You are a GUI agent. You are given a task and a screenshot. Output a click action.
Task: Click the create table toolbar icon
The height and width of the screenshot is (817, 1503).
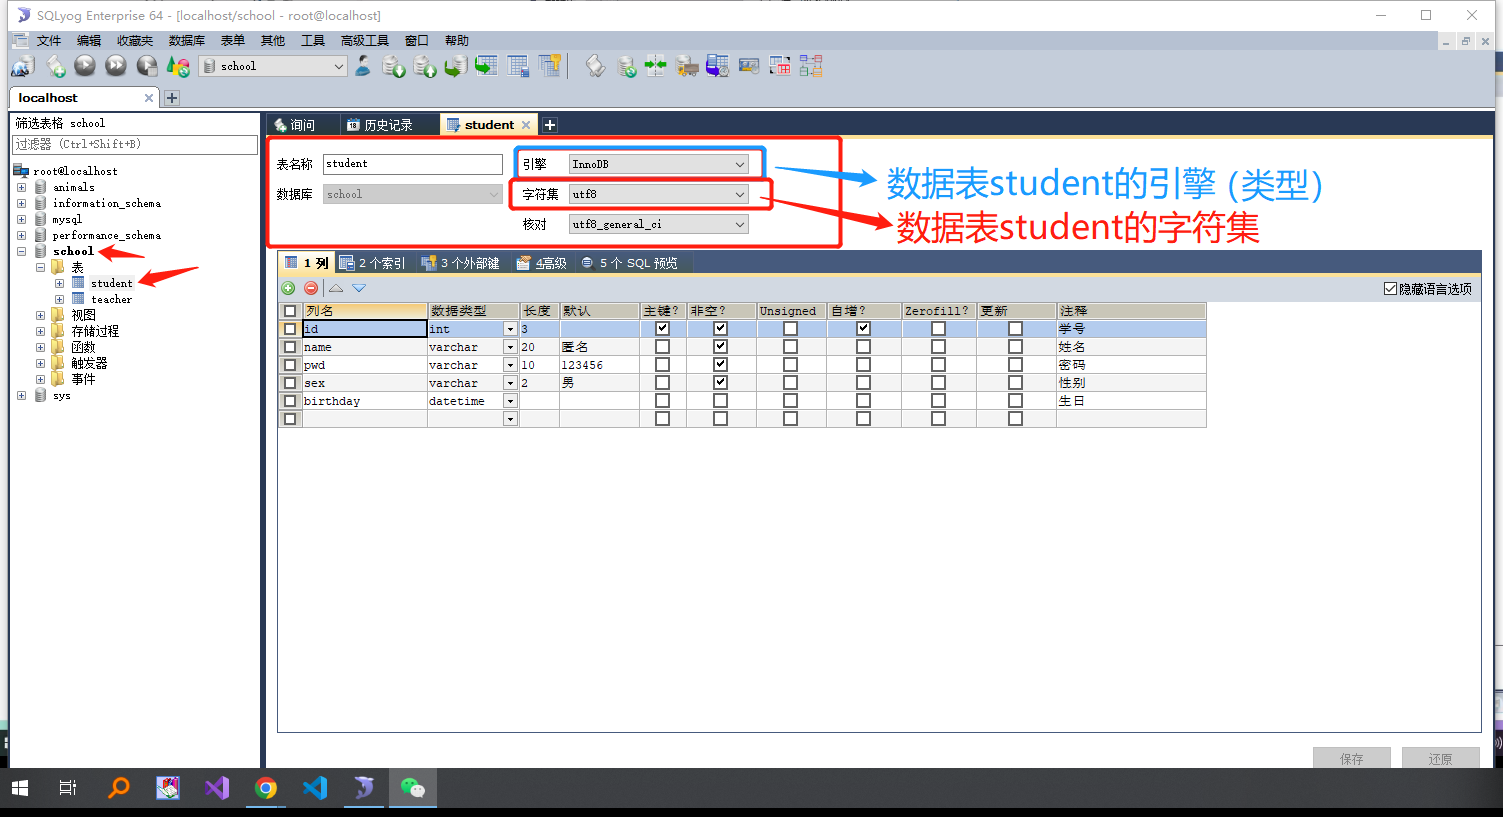pyautogui.click(x=486, y=66)
